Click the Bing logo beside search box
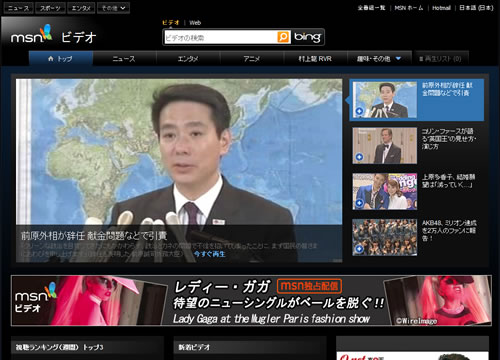 (x=308, y=37)
